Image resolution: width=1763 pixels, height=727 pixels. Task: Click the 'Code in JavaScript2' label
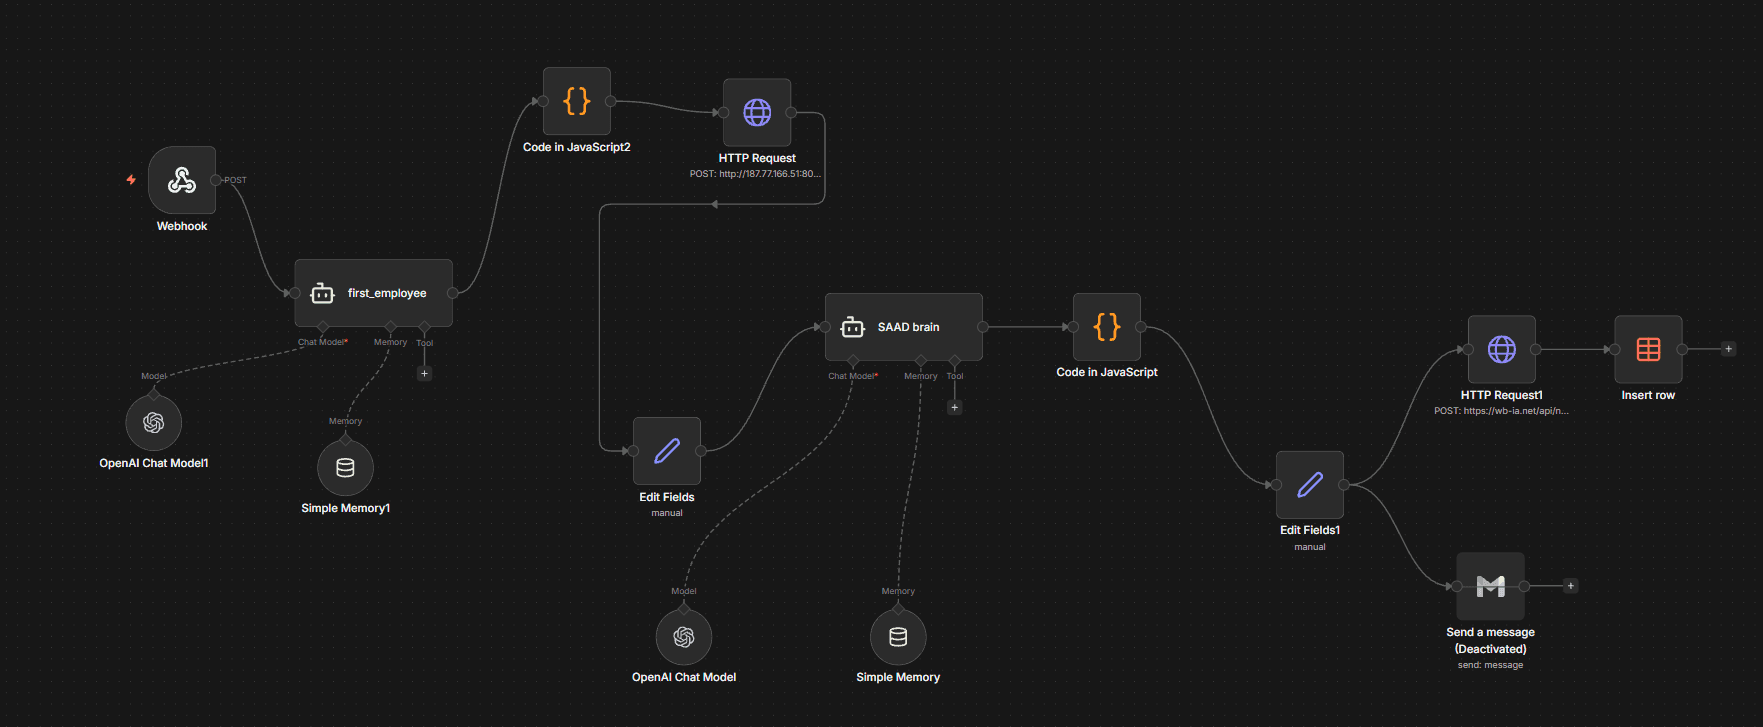pyautogui.click(x=577, y=147)
